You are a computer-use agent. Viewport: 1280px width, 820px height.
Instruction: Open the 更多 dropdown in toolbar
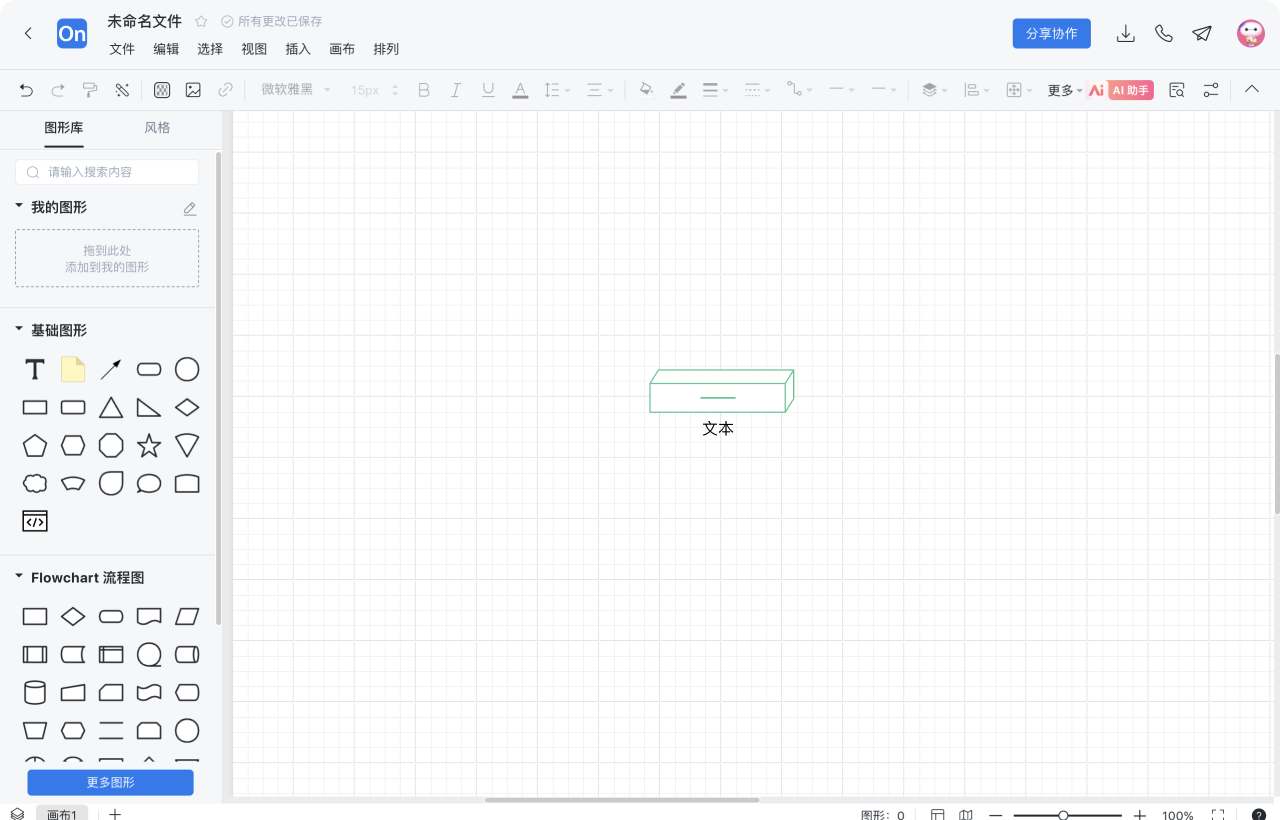point(1064,90)
